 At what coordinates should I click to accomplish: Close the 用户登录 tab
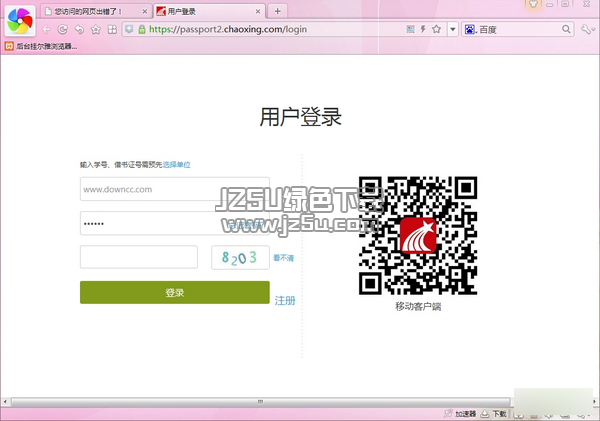coord(258,11)
